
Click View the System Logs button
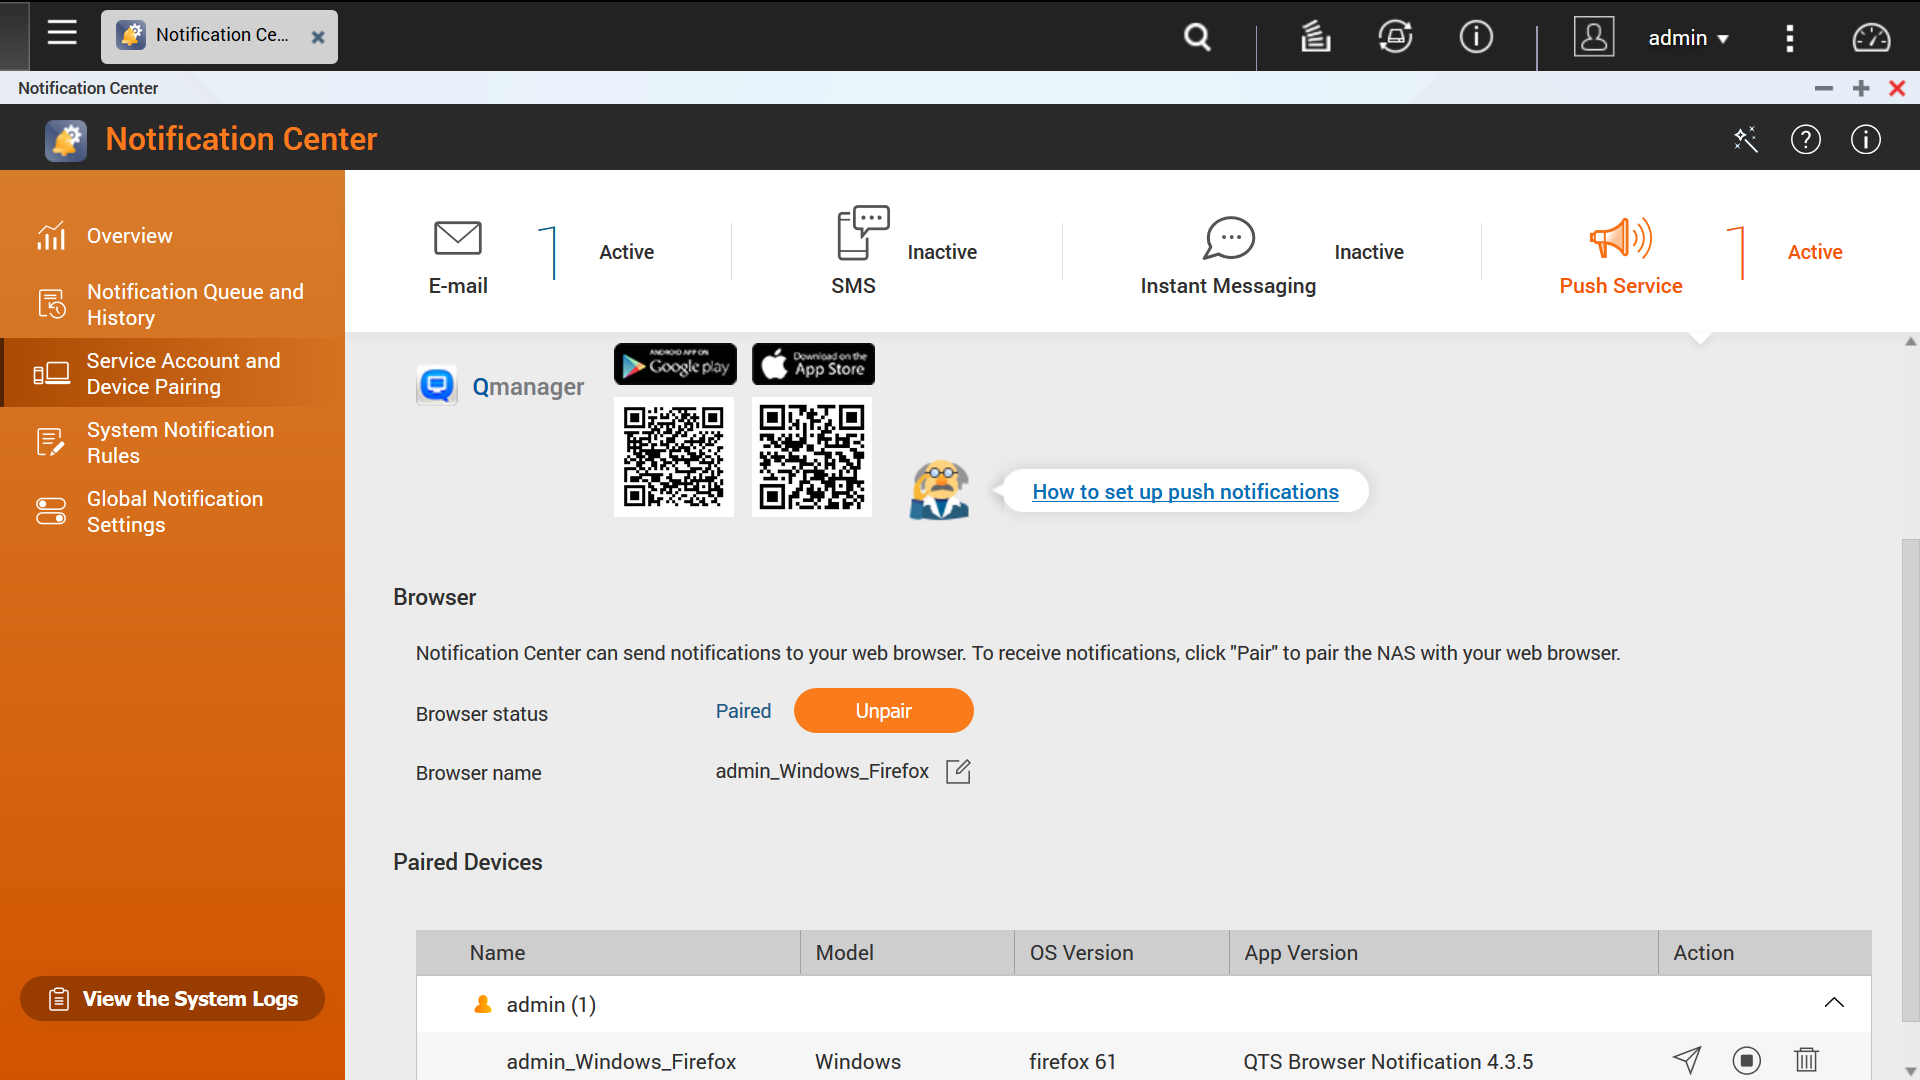(172, 999)
